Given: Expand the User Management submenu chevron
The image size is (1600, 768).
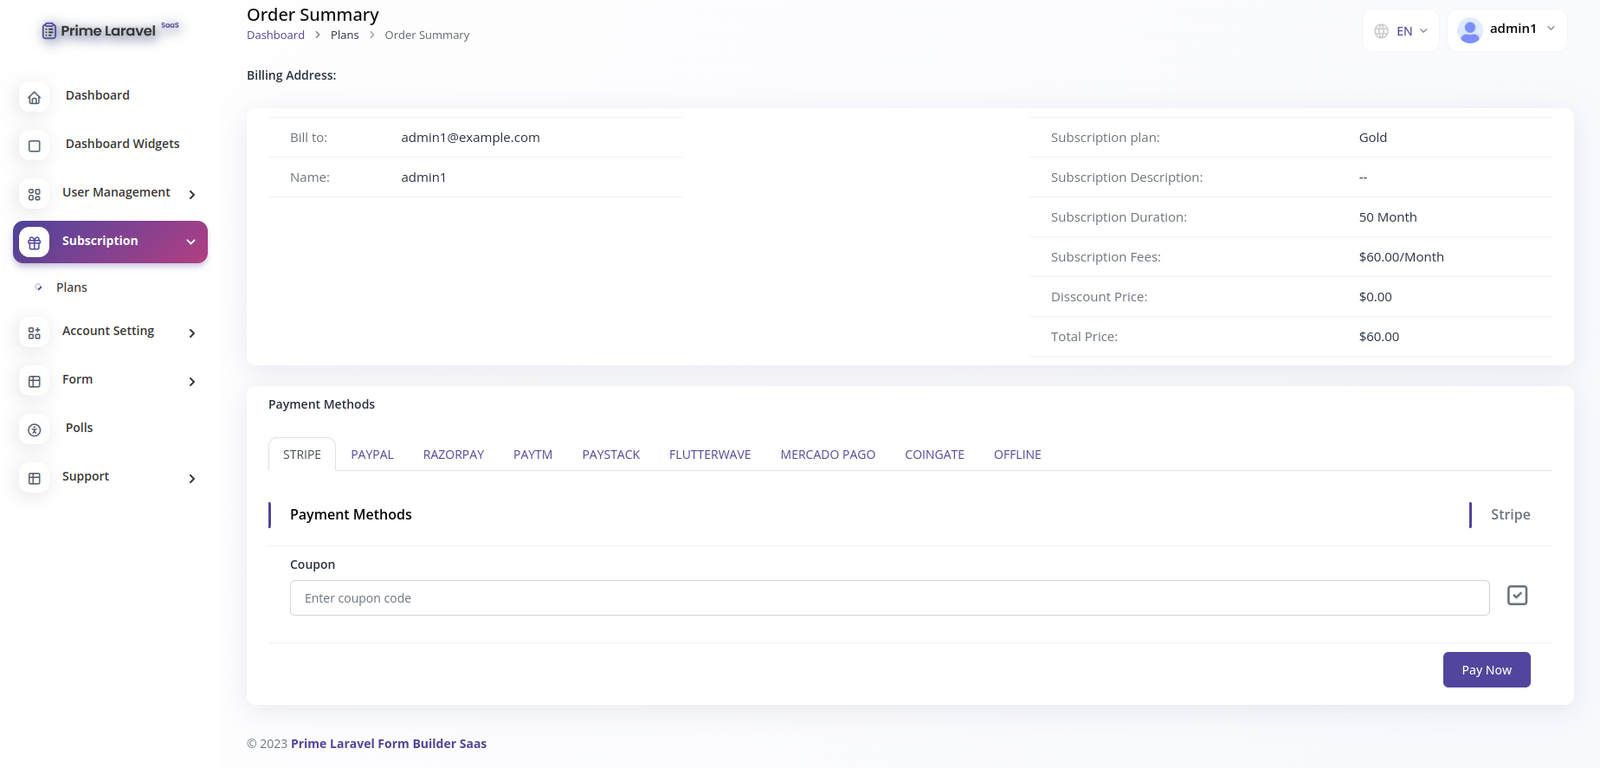Looking at the screenshot, I should pos(192,195).
